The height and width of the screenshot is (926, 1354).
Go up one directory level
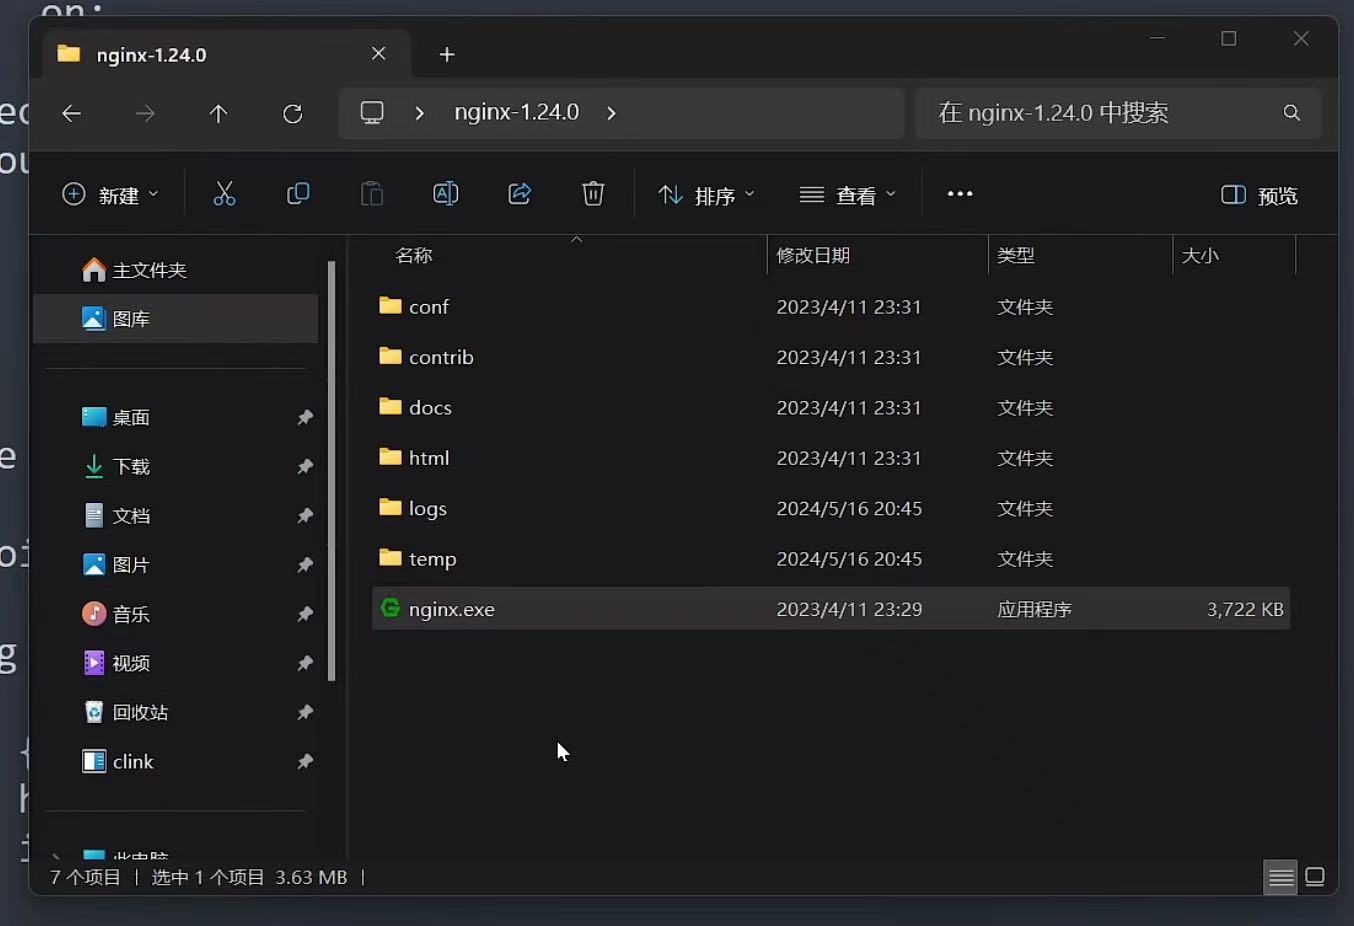(218, 114)
